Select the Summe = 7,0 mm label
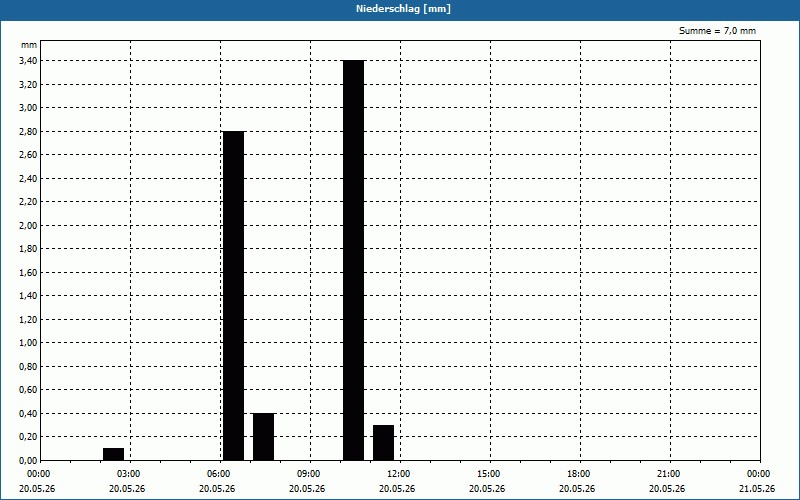The width and height of the screenshot is (800, 500). point(717,31)
